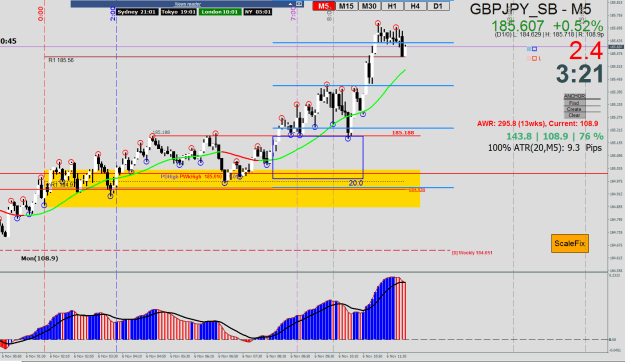Click the Tokyo 19:01 session clock
Screen dimensions: 625x362
click(x=179, y=12)
